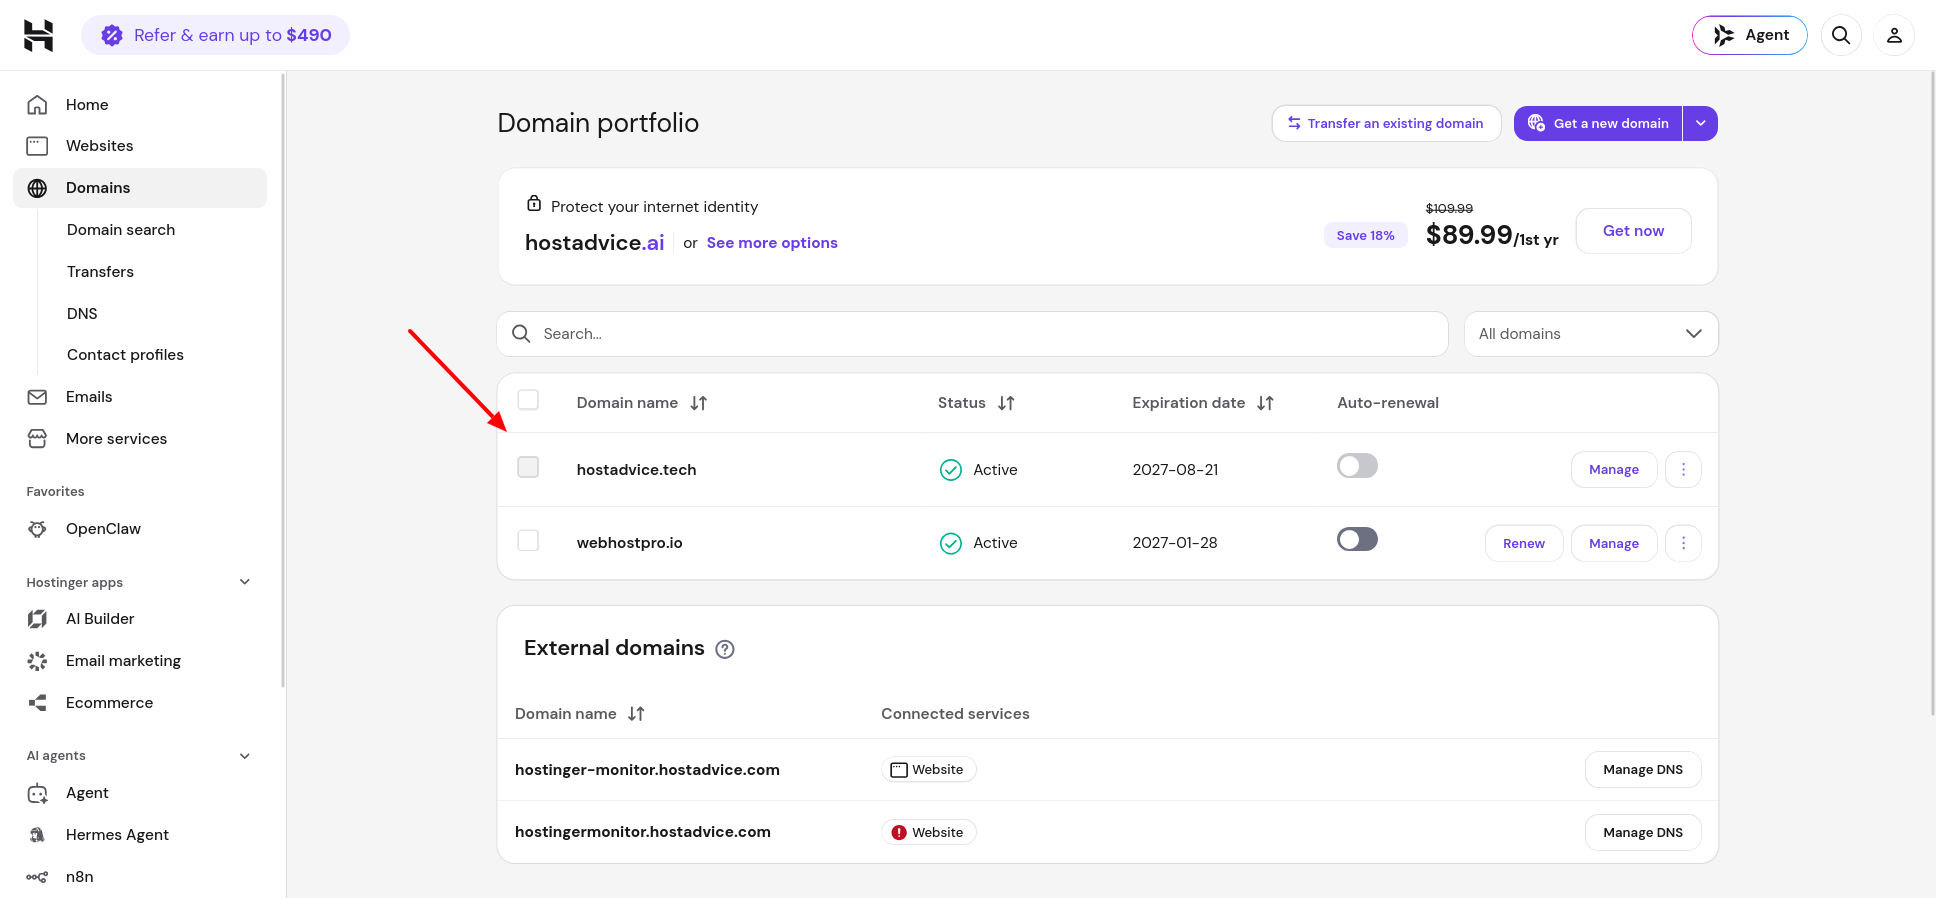1936x898 pixels.
Task: Click Get a new domain button
Action: coord(1598,123)
